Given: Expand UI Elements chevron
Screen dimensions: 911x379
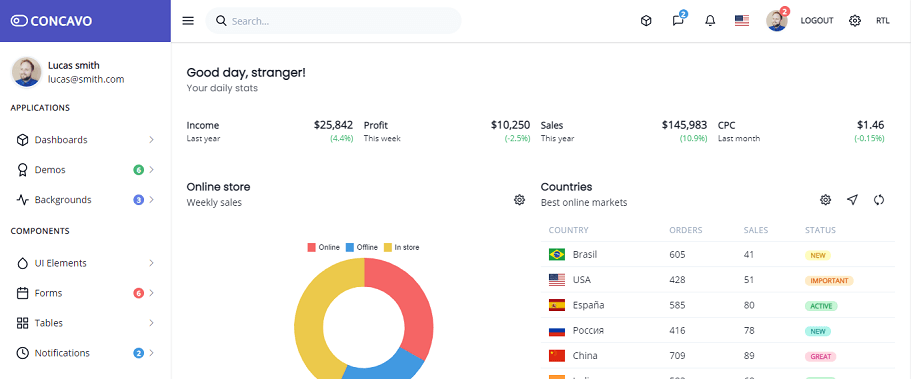Looking at the screenshot, I should (151, 263).
